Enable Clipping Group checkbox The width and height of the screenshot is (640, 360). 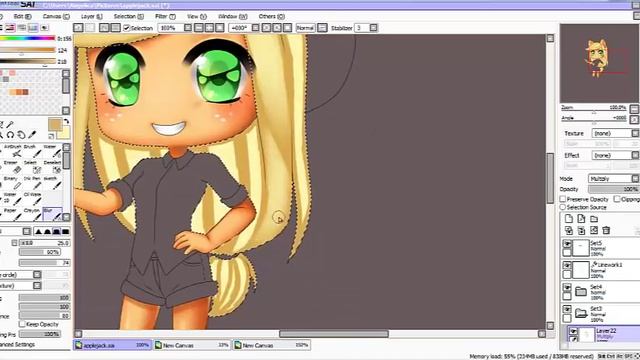[x=617, y=199]
